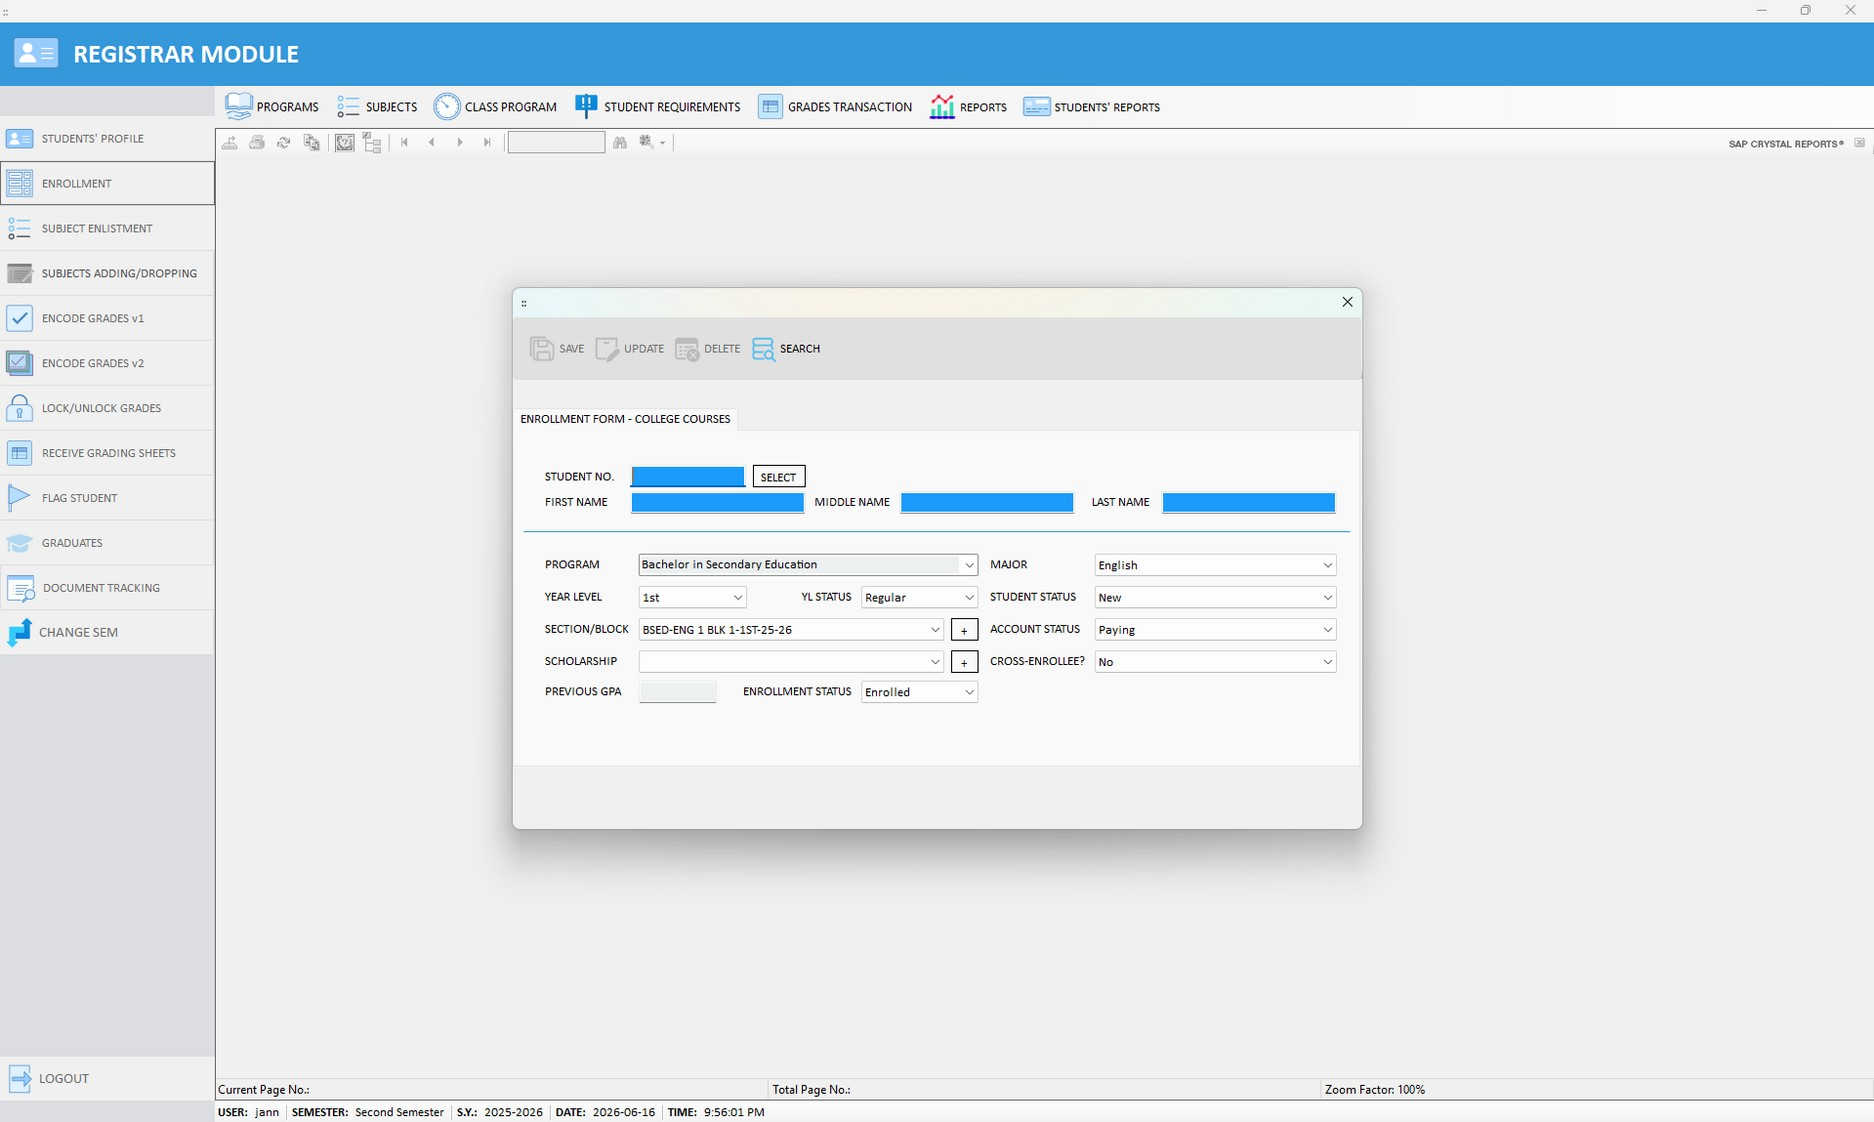Add a new section/block with plus button

pos(964,630)
